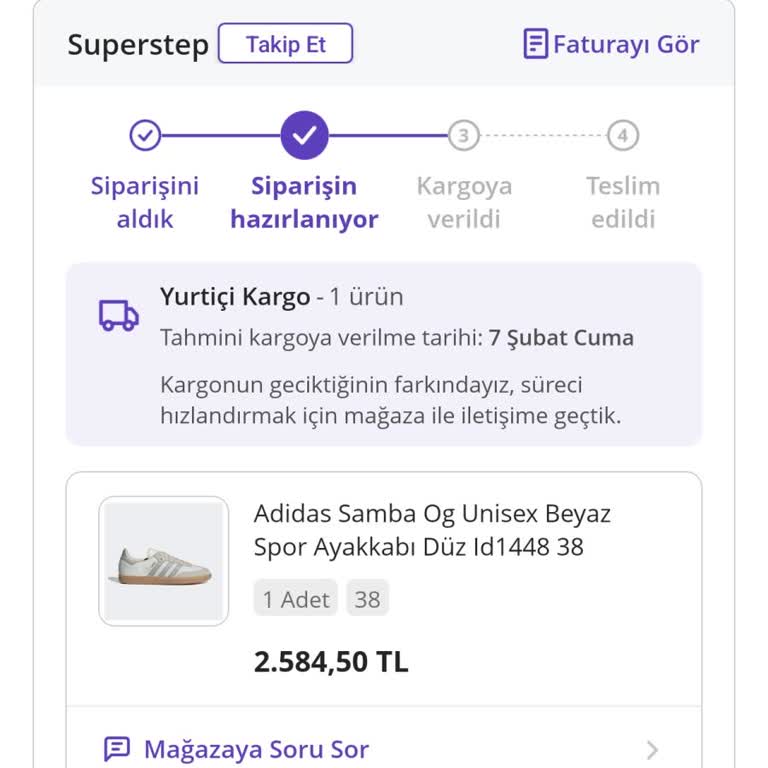The width and height of the screenshot is (768, 768).
Task: Click the Adidas Samba shoe thumbnail
Action: 164,561
